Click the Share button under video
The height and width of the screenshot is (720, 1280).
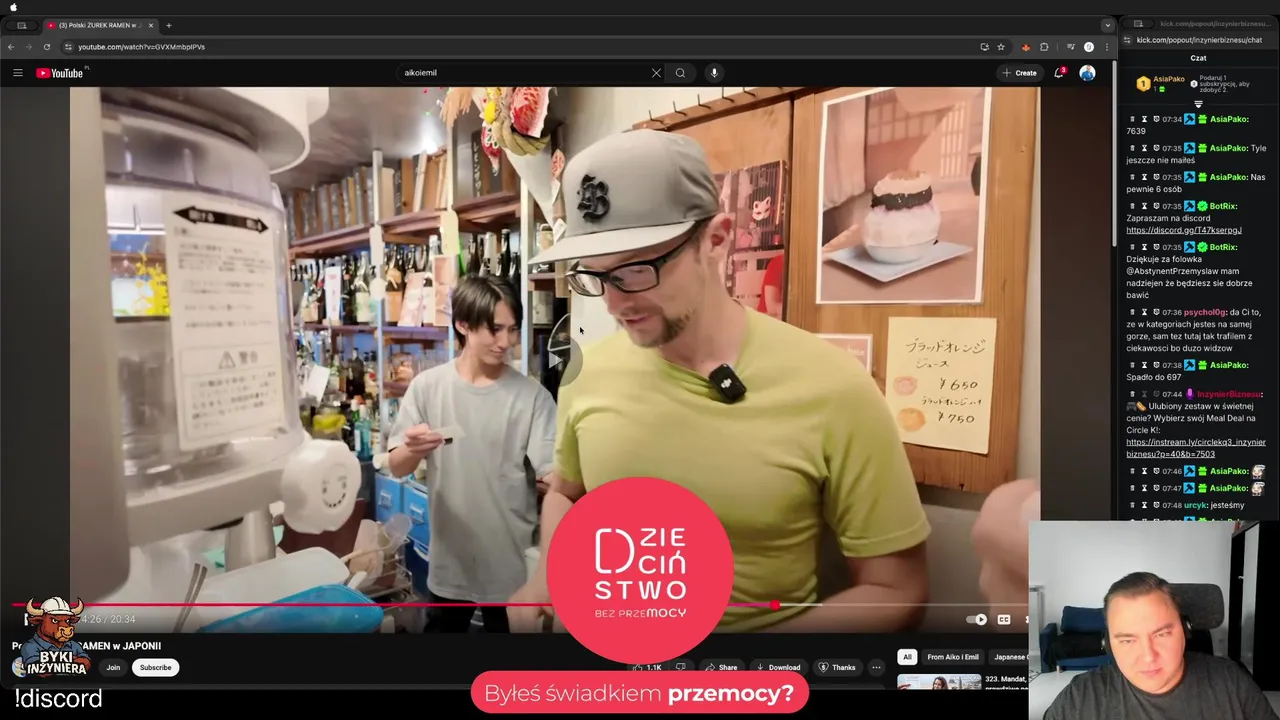[721, 667]
